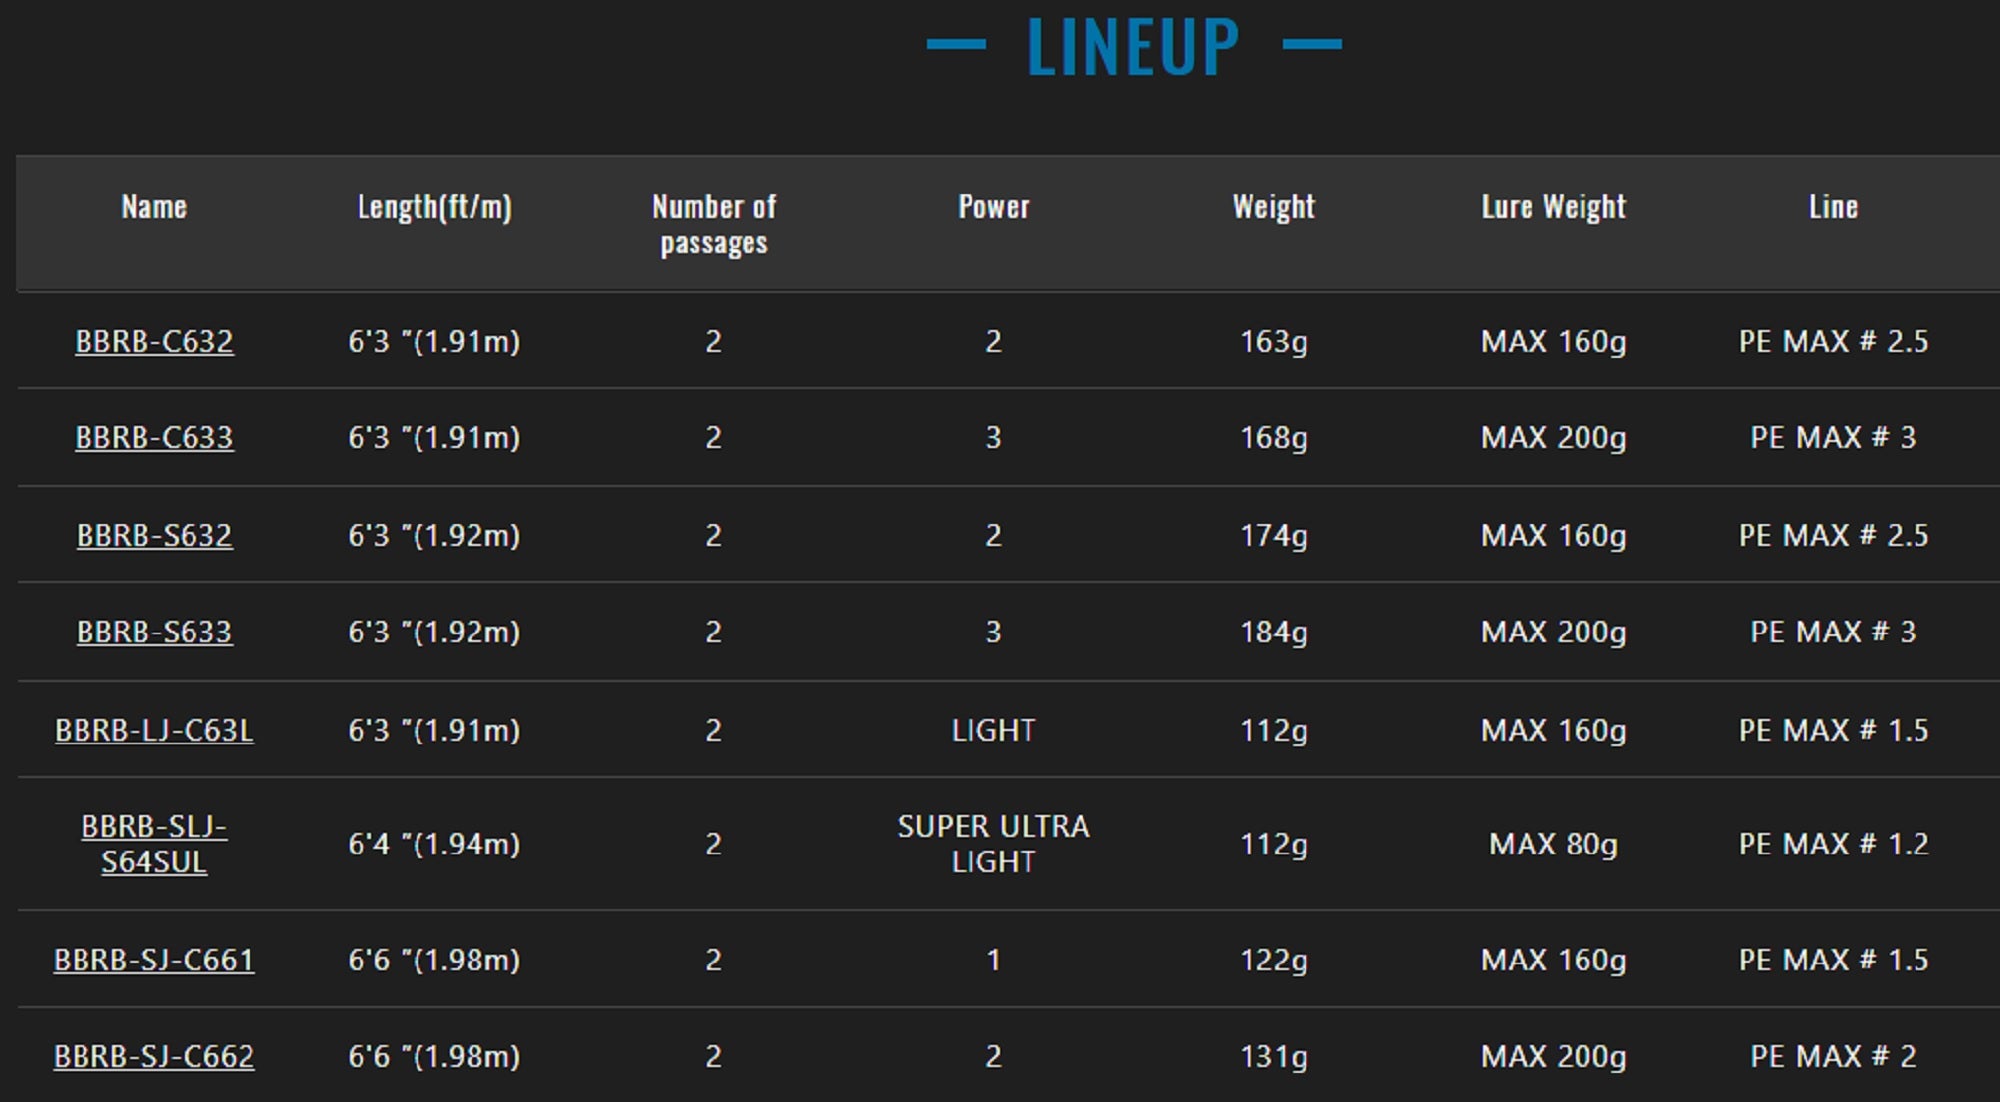This screenshot has width=2000, height=1102.
Task: Click the Name column header
Action: (x=154, y=207)
